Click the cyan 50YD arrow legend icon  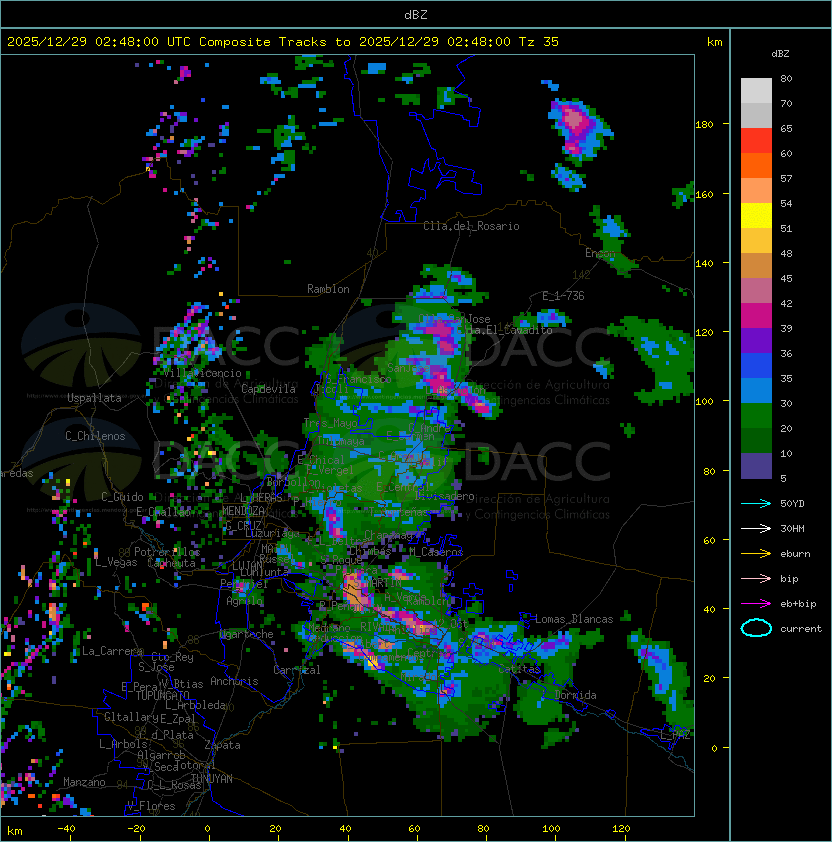(756, 504)
